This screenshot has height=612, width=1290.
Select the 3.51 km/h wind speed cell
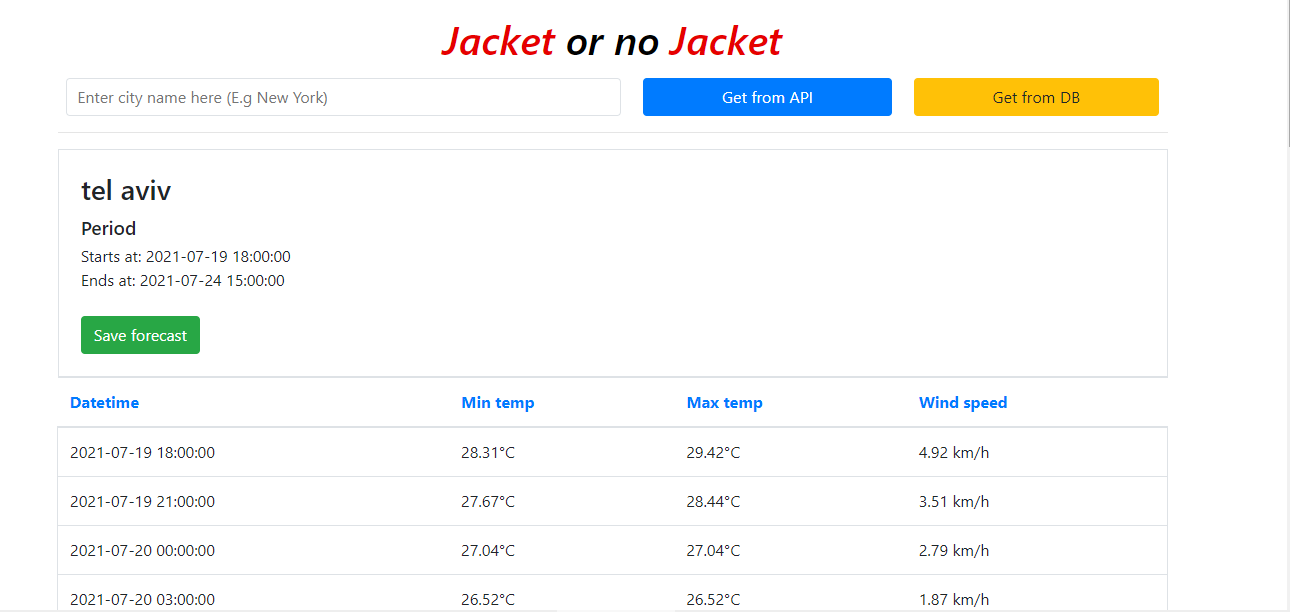point(954,502)
